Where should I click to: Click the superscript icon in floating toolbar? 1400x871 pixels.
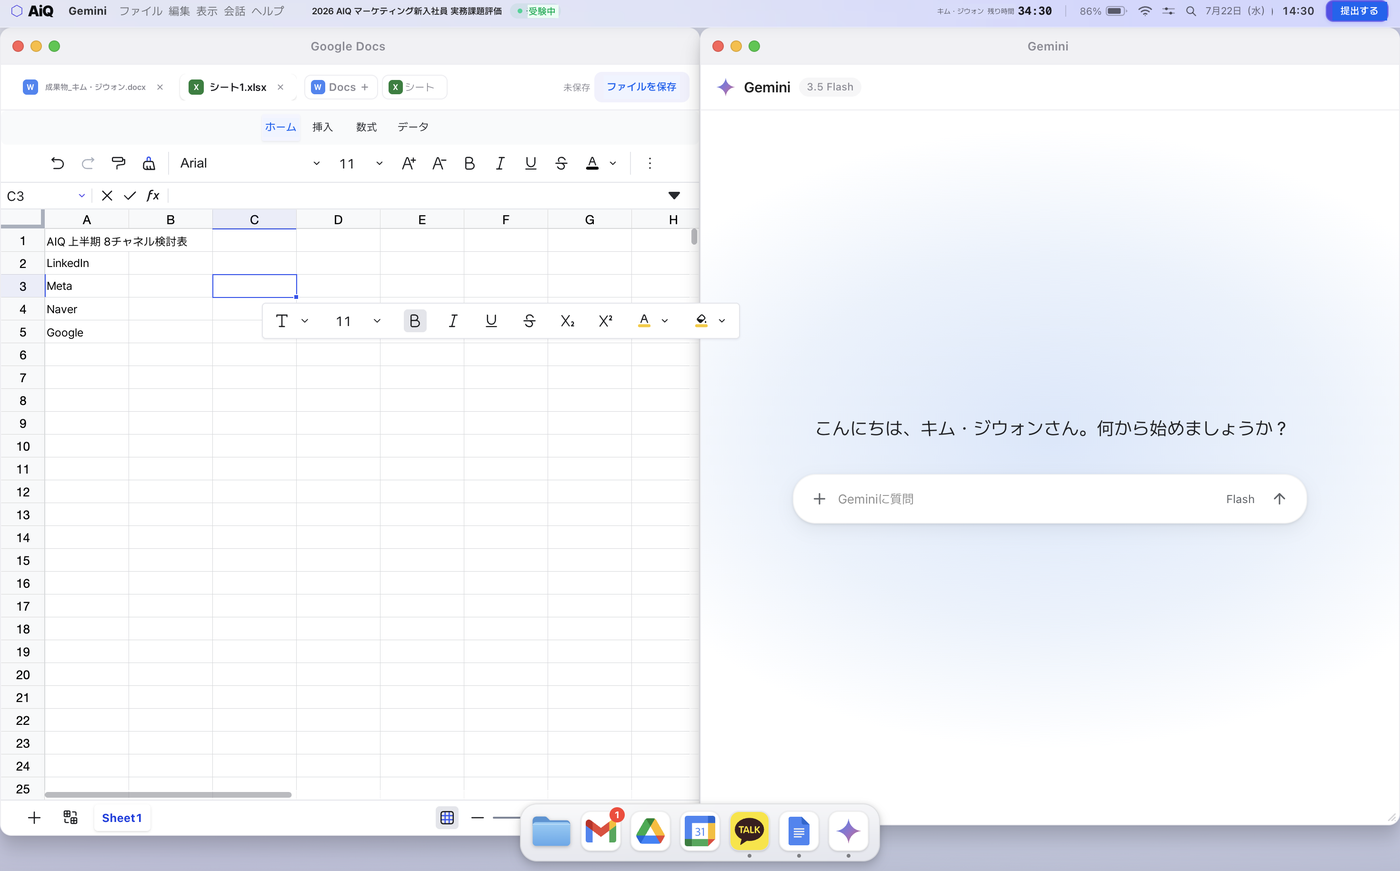pyautogui.click(x=605, y=321)
